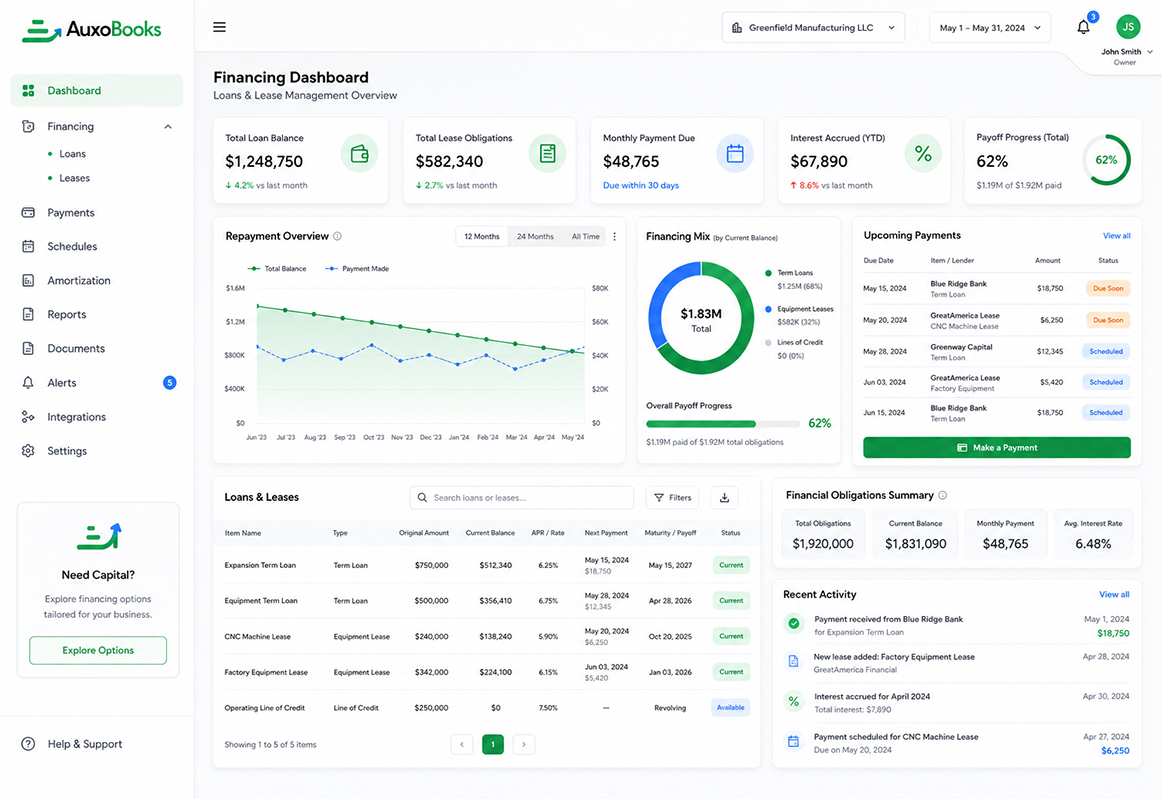Click View all in Upcoming Payments
Screen dimensions: 1162x799
click(1116, 236)
